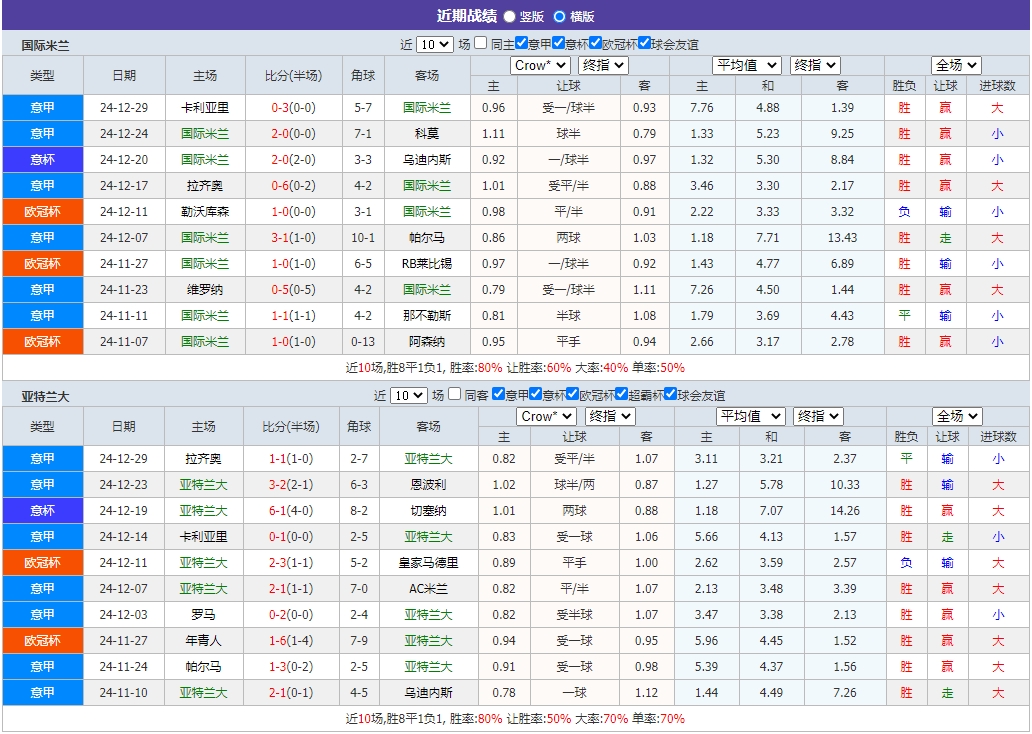Disable the 欧冠杯 checkbox for 国际米兰
Viewport: 1032px width, 734px height.
click(596, 44)
